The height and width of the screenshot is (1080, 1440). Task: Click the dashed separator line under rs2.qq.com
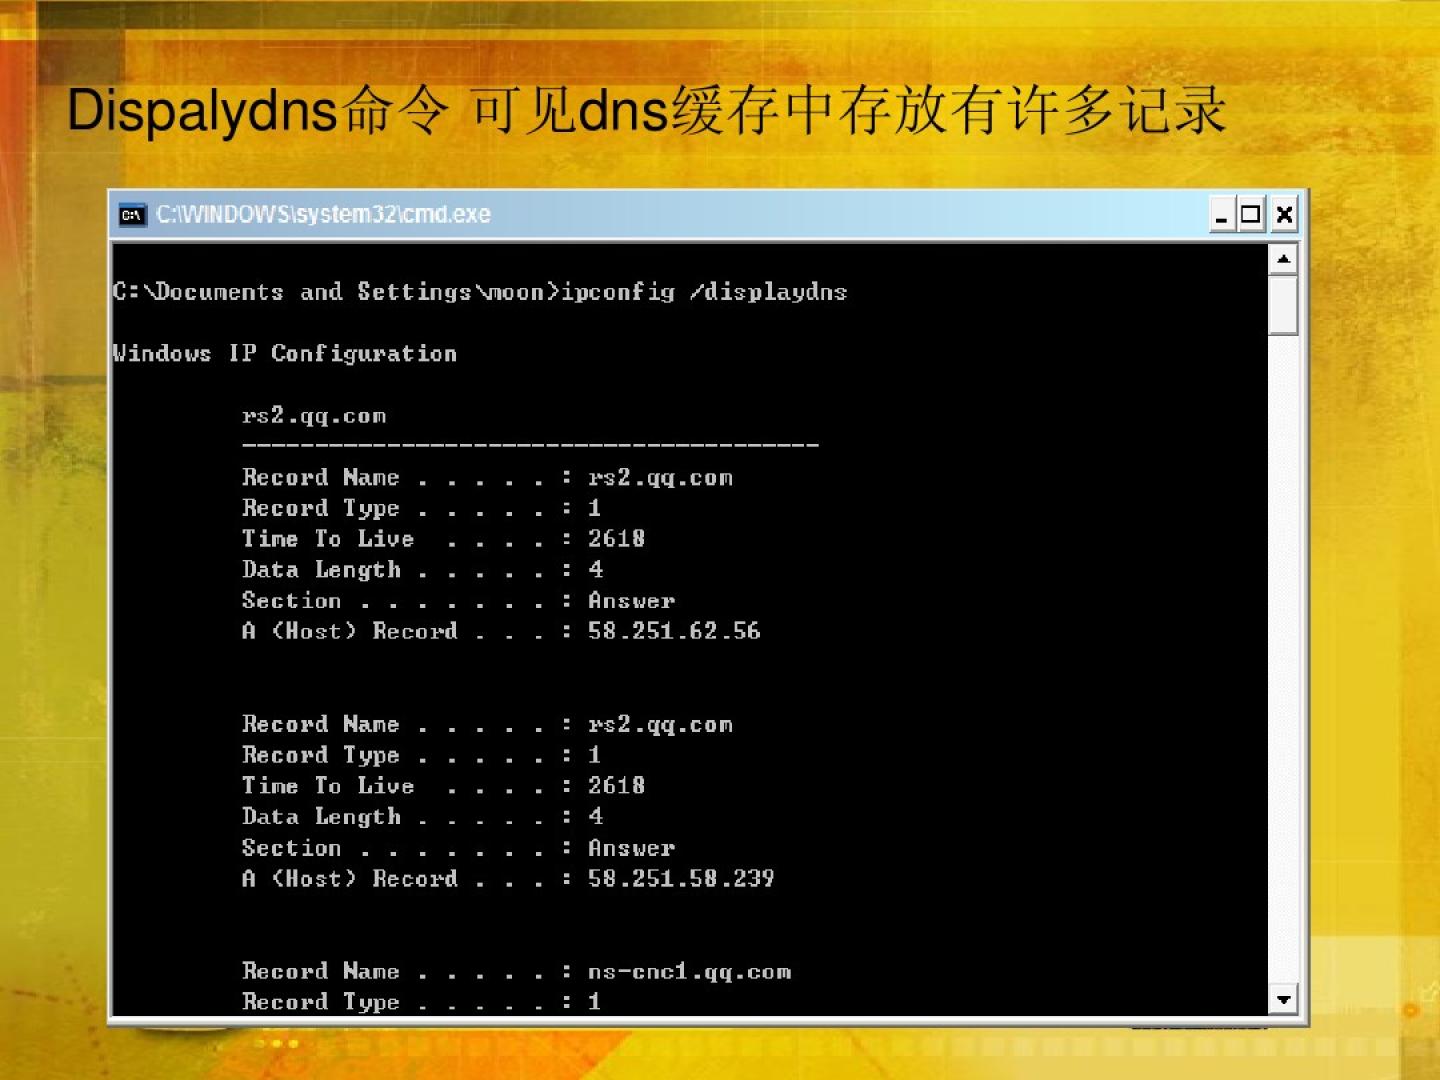click(530, 445)
